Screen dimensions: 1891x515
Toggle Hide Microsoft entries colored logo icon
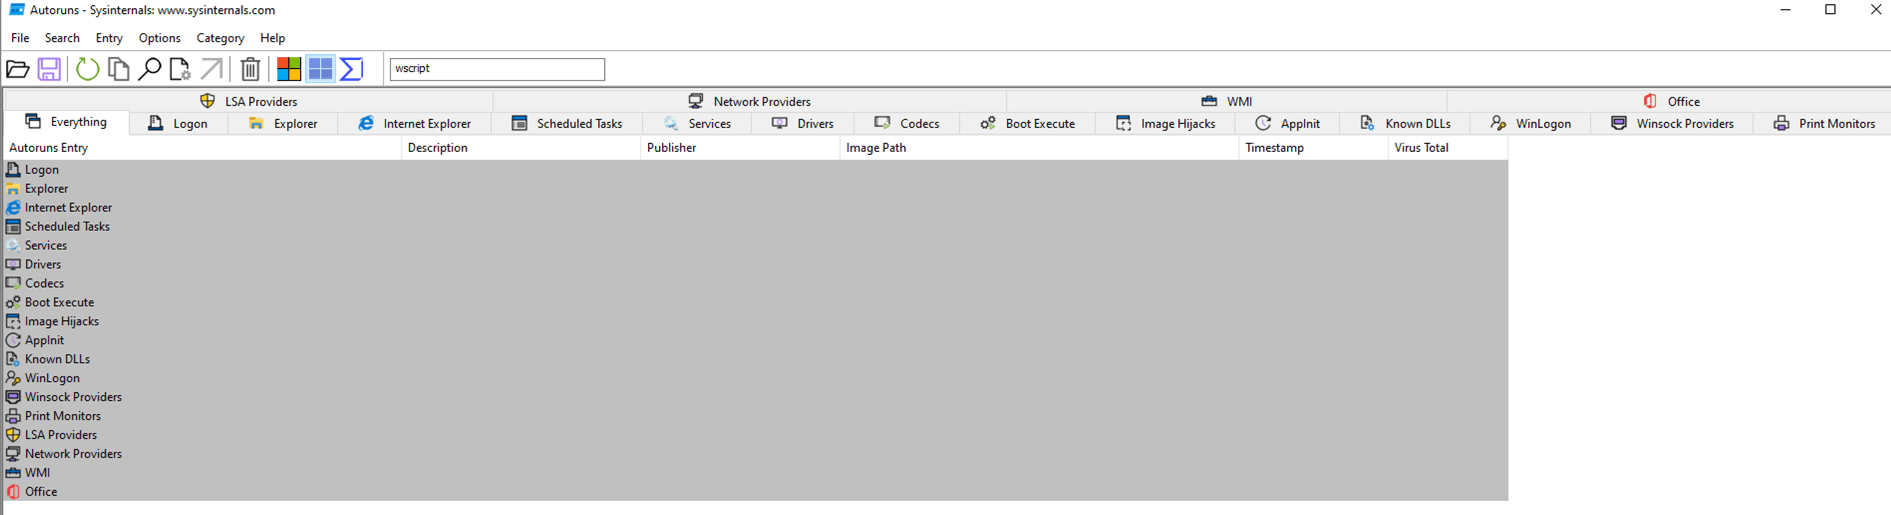[289, 69]
